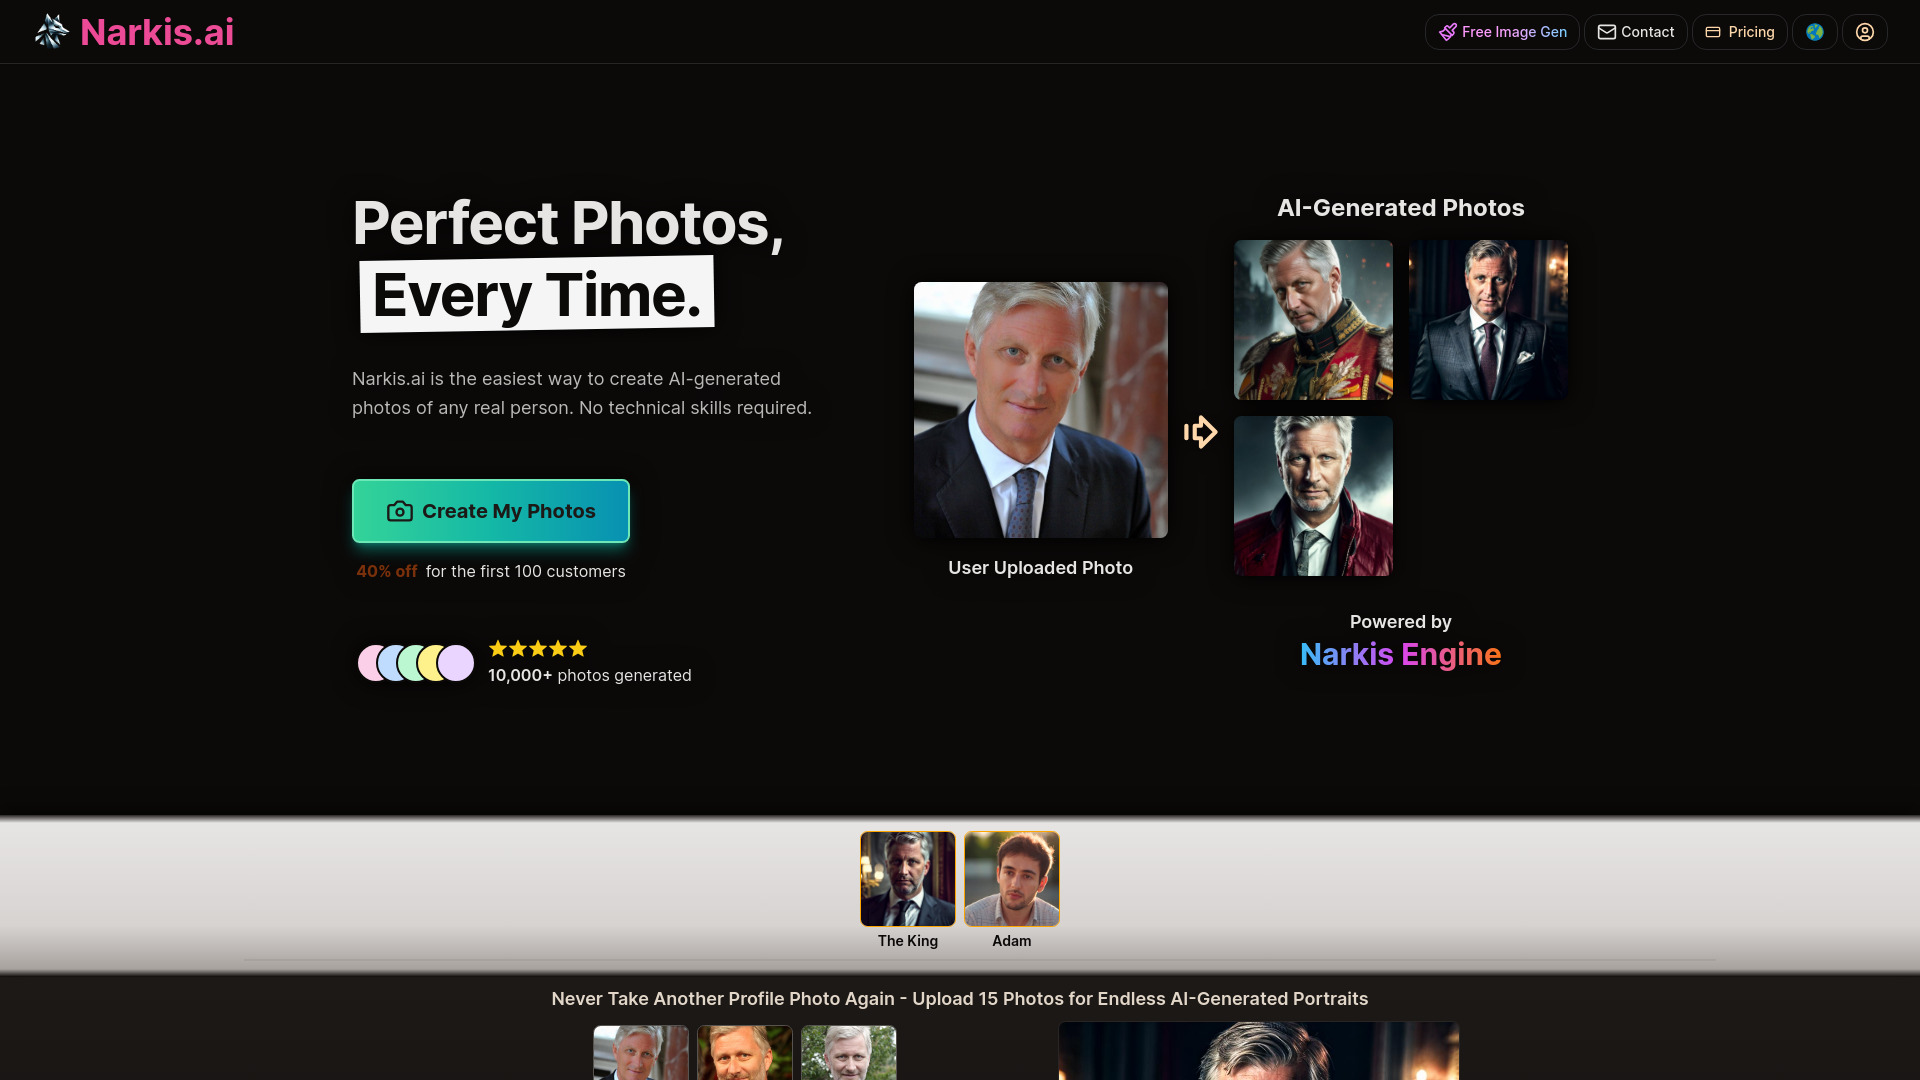Click the user uploaded photo image
Viewport: 1920px width, 1080px height.
(1040, 410)
